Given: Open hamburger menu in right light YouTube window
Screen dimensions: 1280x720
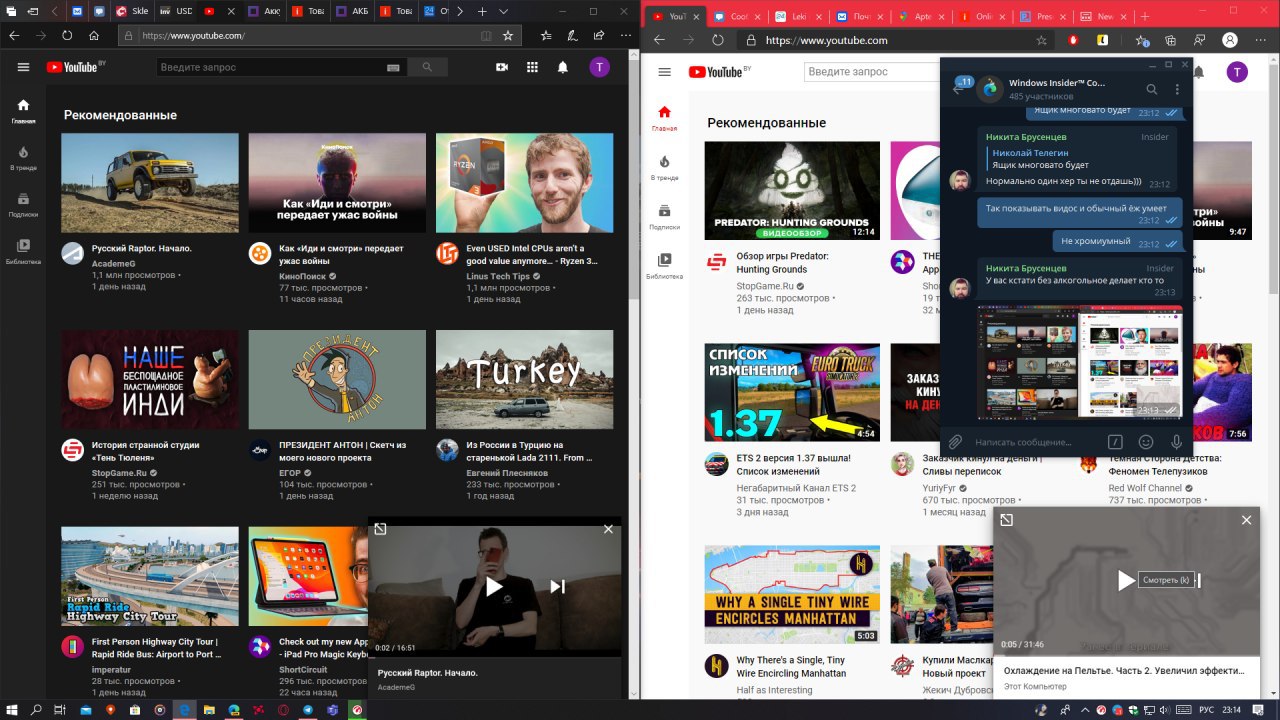Looking at the screenshot, I should pyautogui.click(x=664, y=72).
